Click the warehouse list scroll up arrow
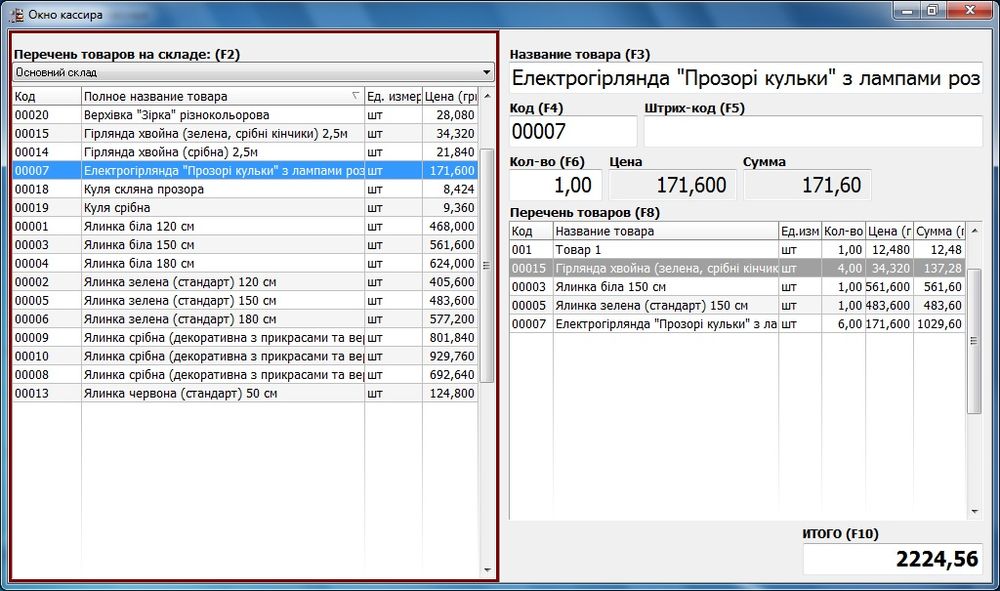1000x591 pixels. point(487,96)
